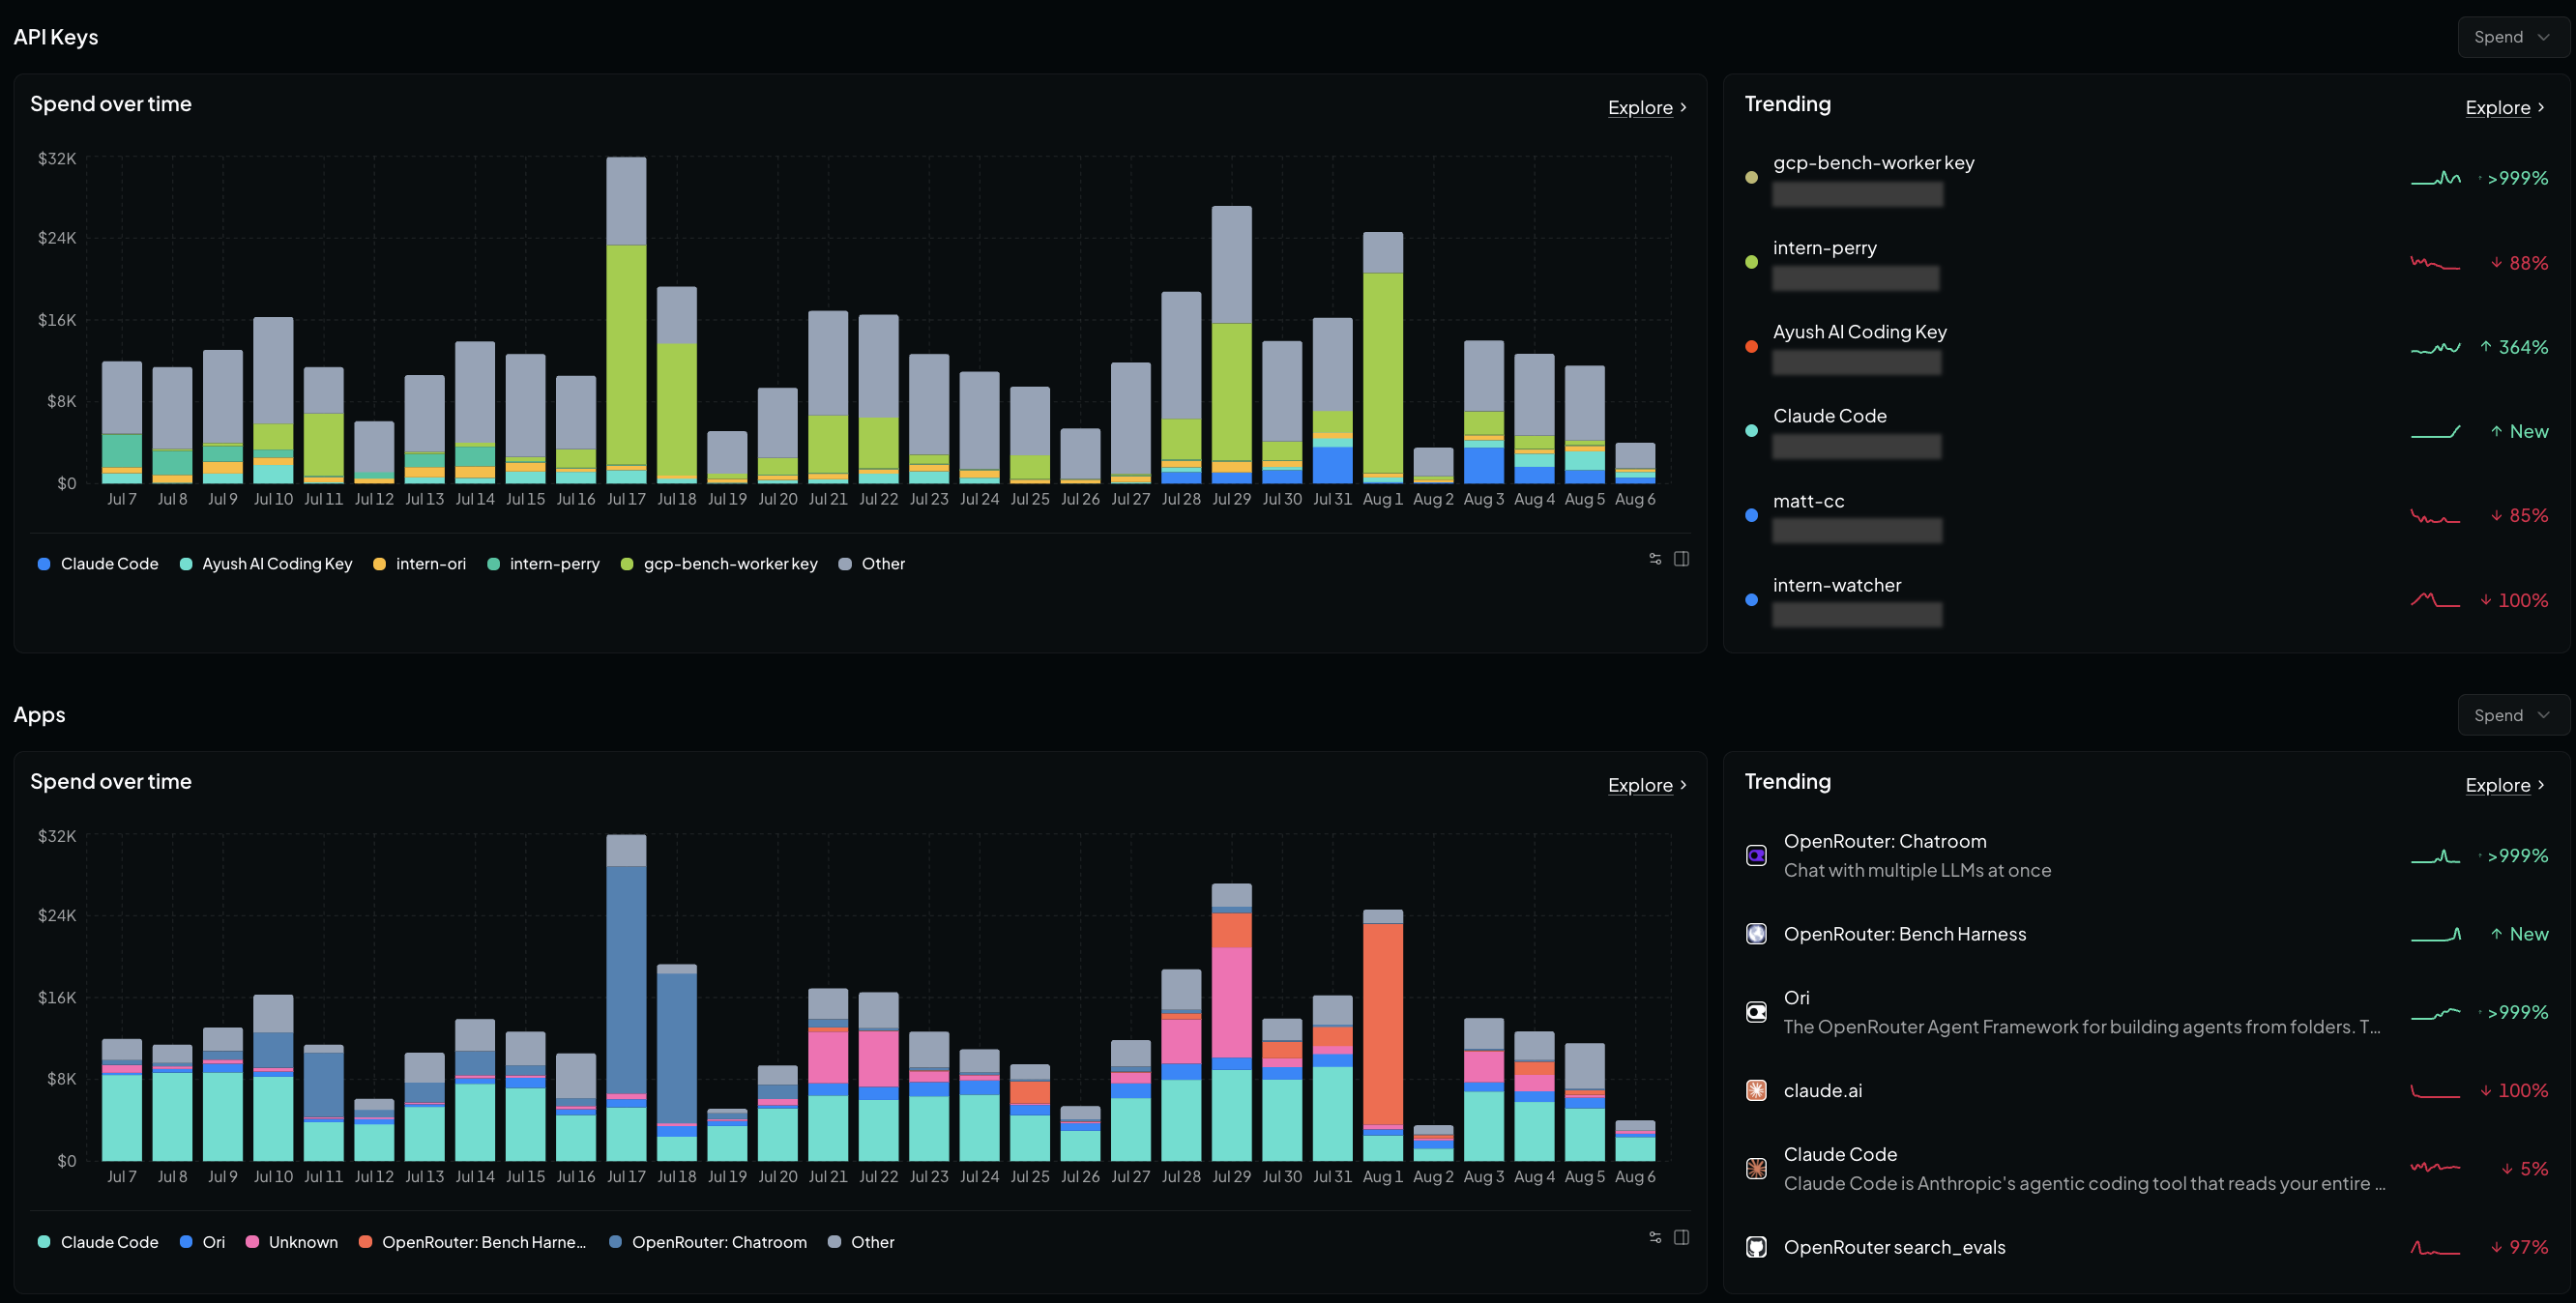Click the 97% change for OpenRouter search_evals
Screen dimensions: 2576x1303
pos(2519,1247)
